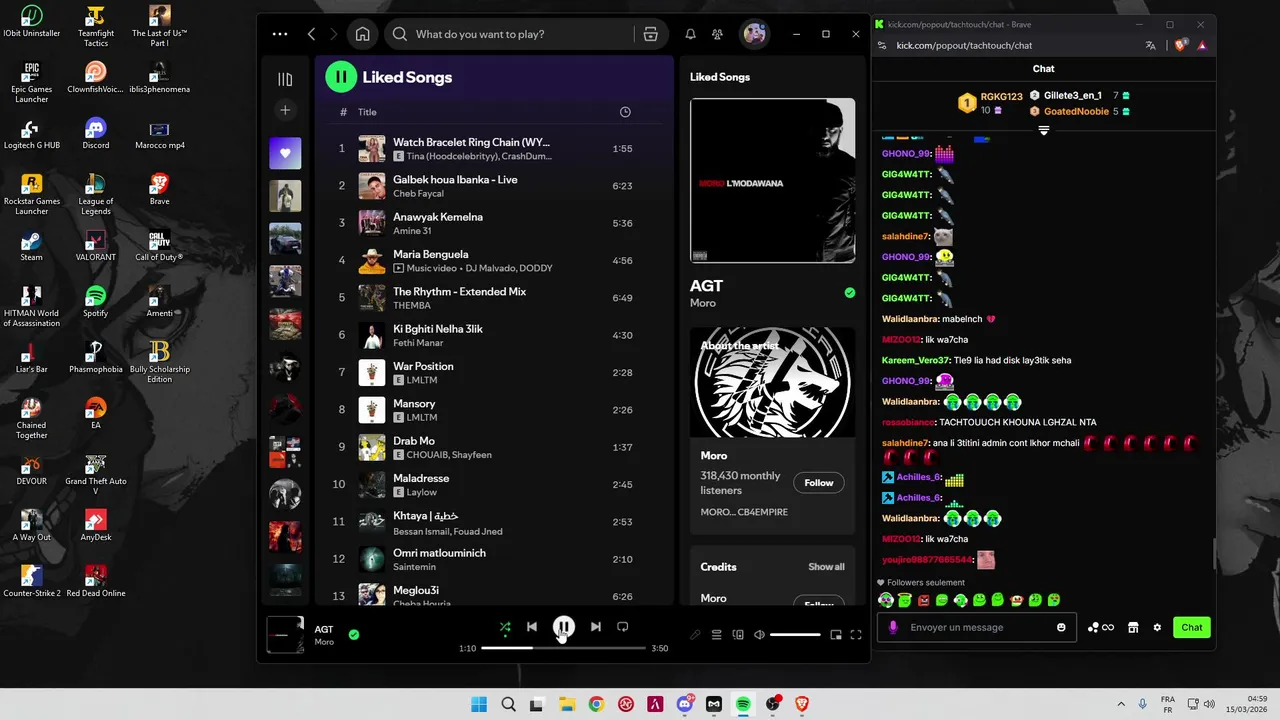Show hidden system tray icons
This screenshot has width=1280, height=720.
coord(1120,704)
